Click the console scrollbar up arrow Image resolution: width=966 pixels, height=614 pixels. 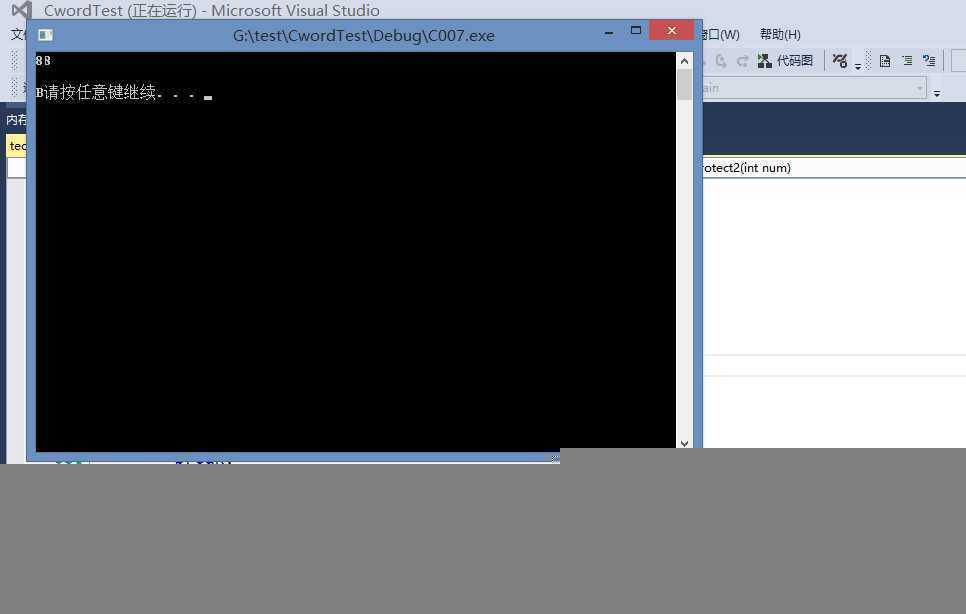tap(684, 61)
